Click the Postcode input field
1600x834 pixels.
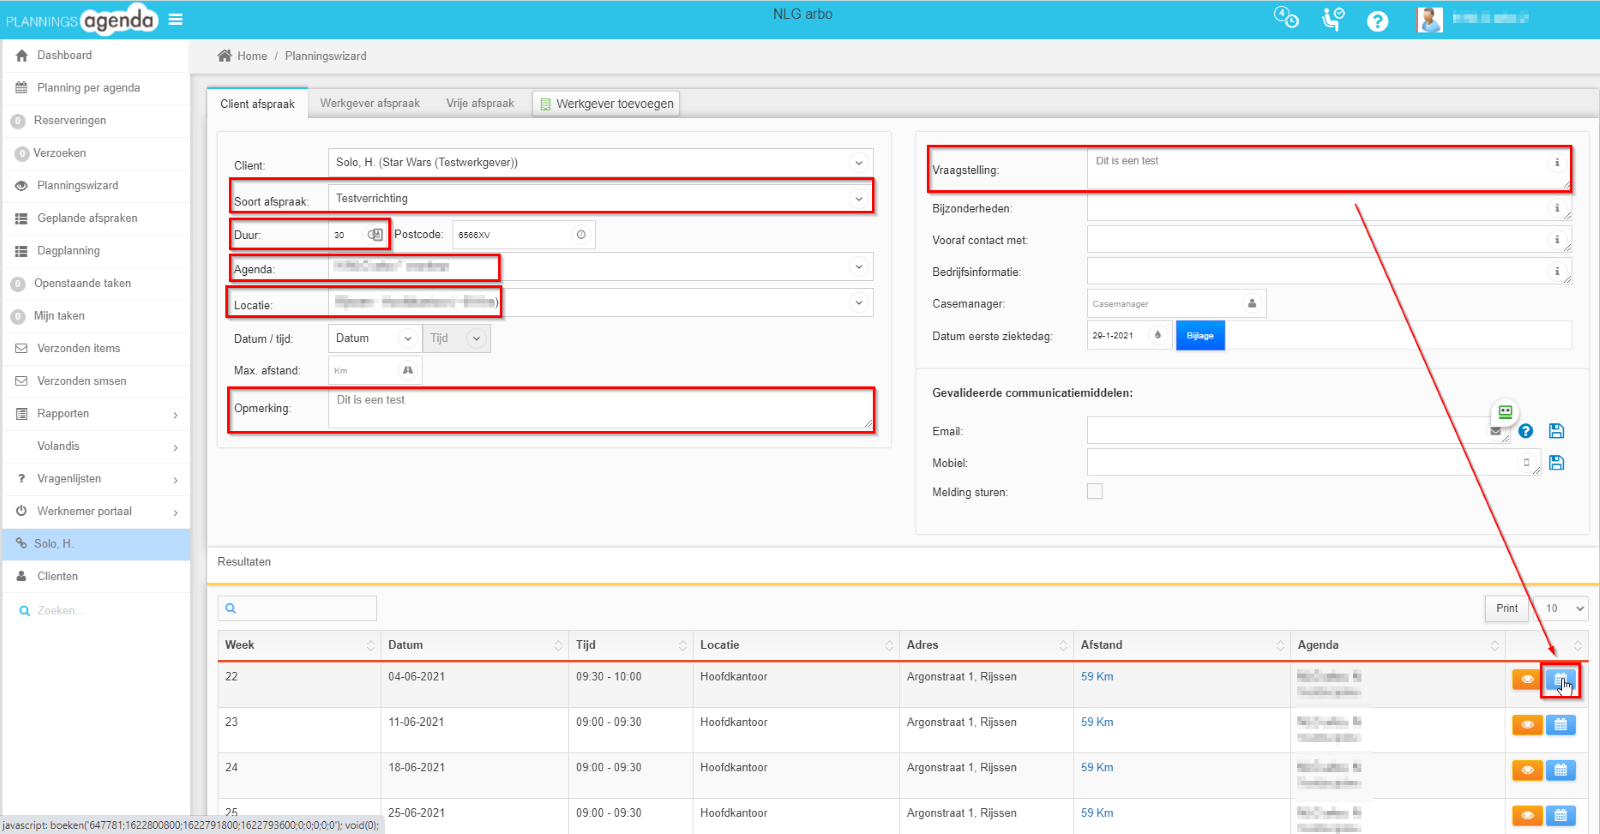[x=512, y=235]
